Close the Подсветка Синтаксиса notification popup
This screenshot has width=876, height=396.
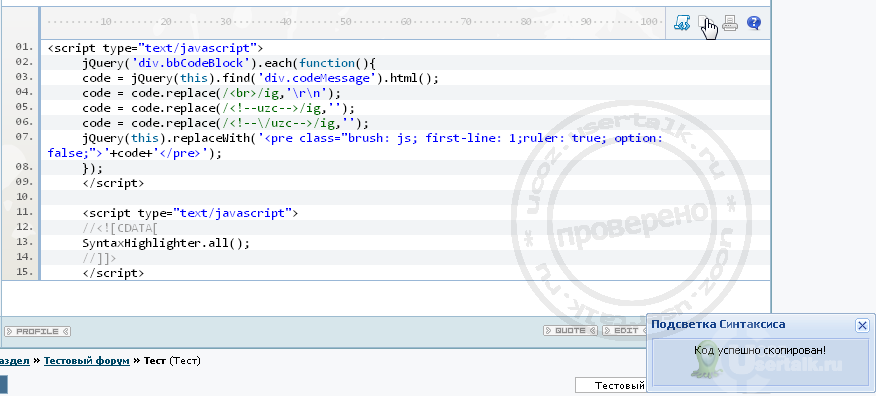point(863,325)
